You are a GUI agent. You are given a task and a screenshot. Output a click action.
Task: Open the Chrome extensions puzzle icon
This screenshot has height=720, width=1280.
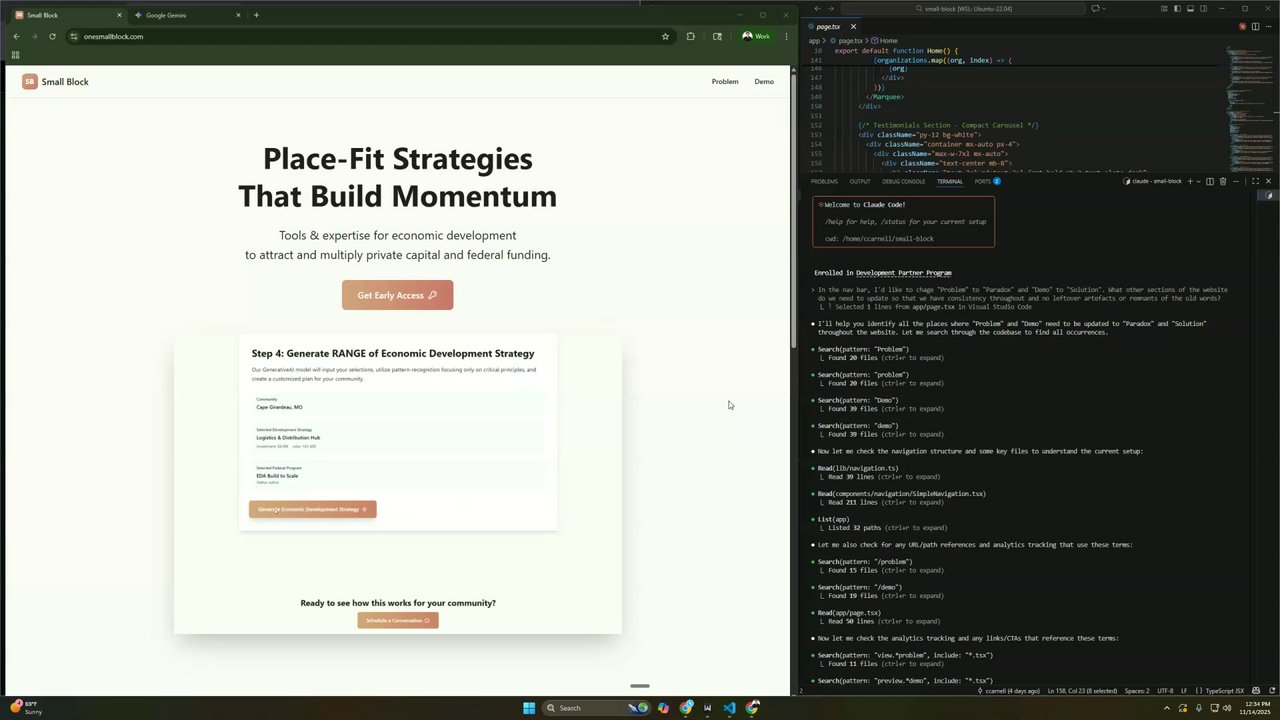click(690, 36)
